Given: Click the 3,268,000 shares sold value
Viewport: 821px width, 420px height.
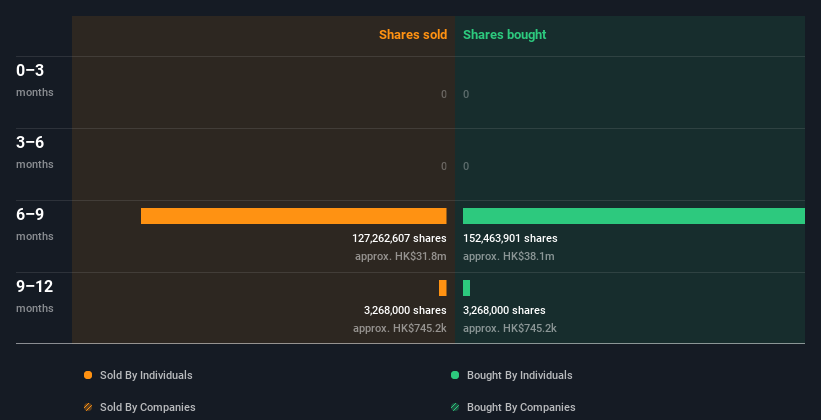Looking at the screenshot, I should (x=405, y=311).
